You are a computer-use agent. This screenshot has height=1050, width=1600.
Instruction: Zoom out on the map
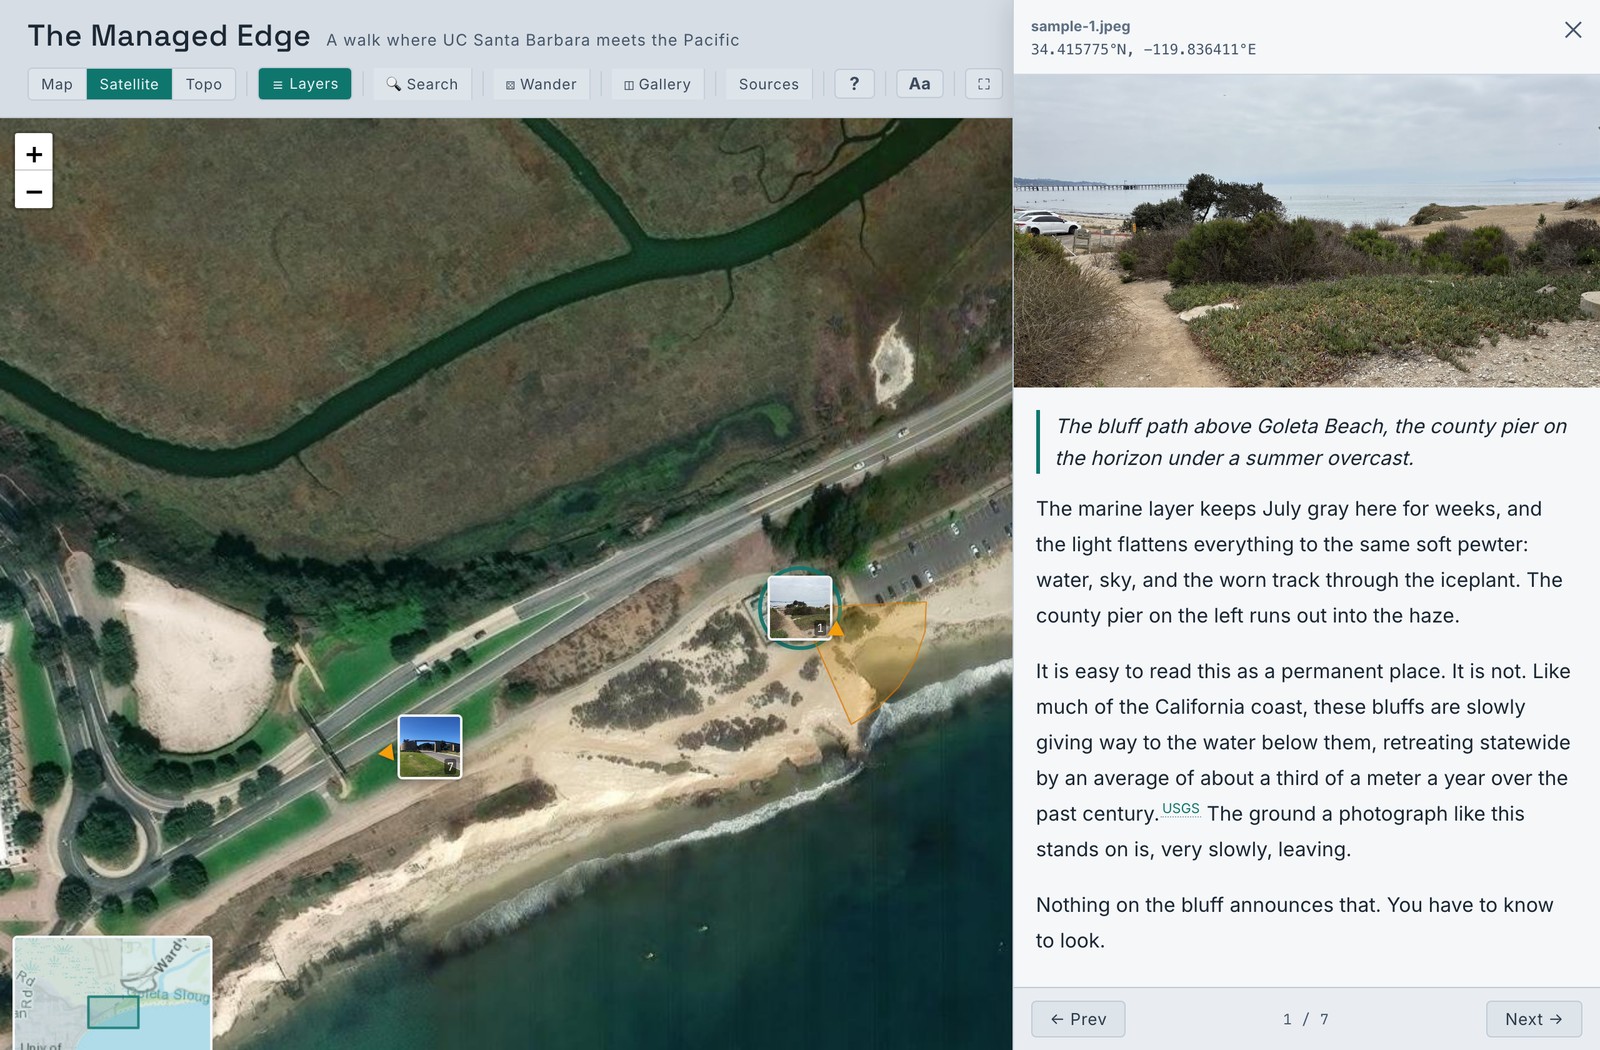pyautogui.click(x=34, y=190)
